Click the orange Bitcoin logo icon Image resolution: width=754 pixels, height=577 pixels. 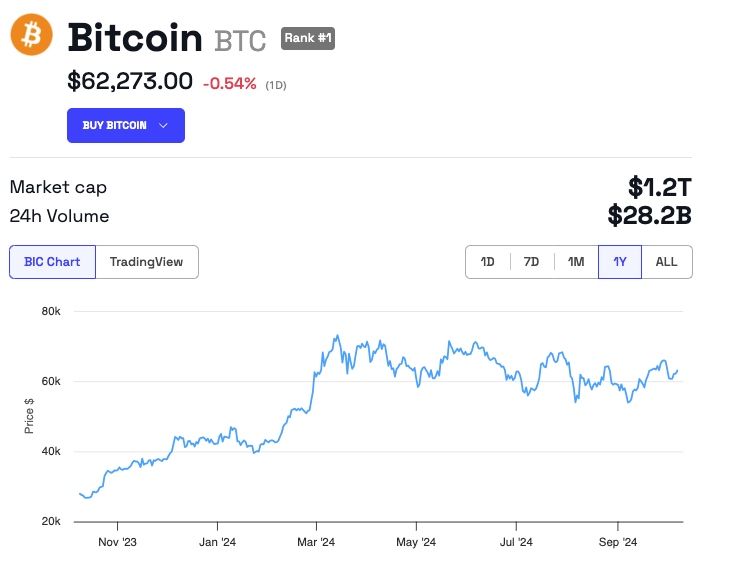click(x=30, y=35)
